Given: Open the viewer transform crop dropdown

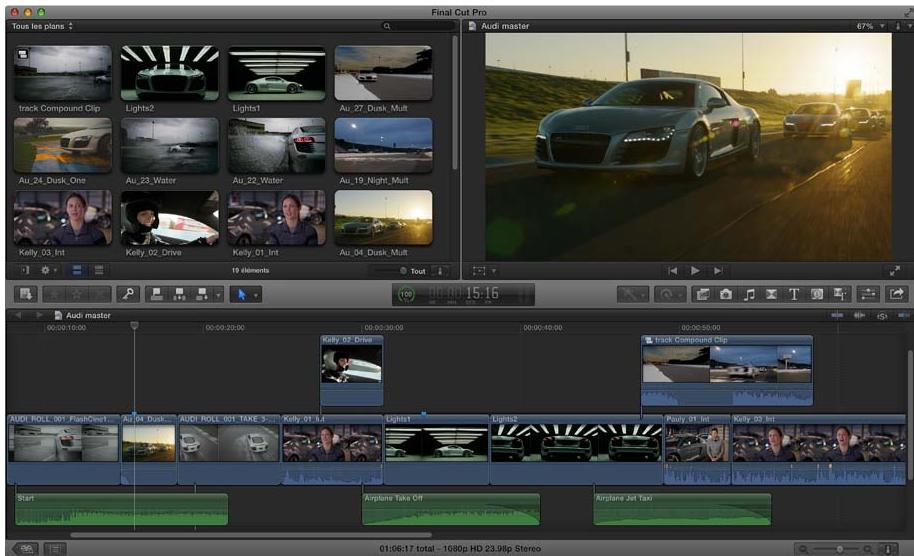Looking at the screenshot, I should pyautogui.click(x=484, y=270).
